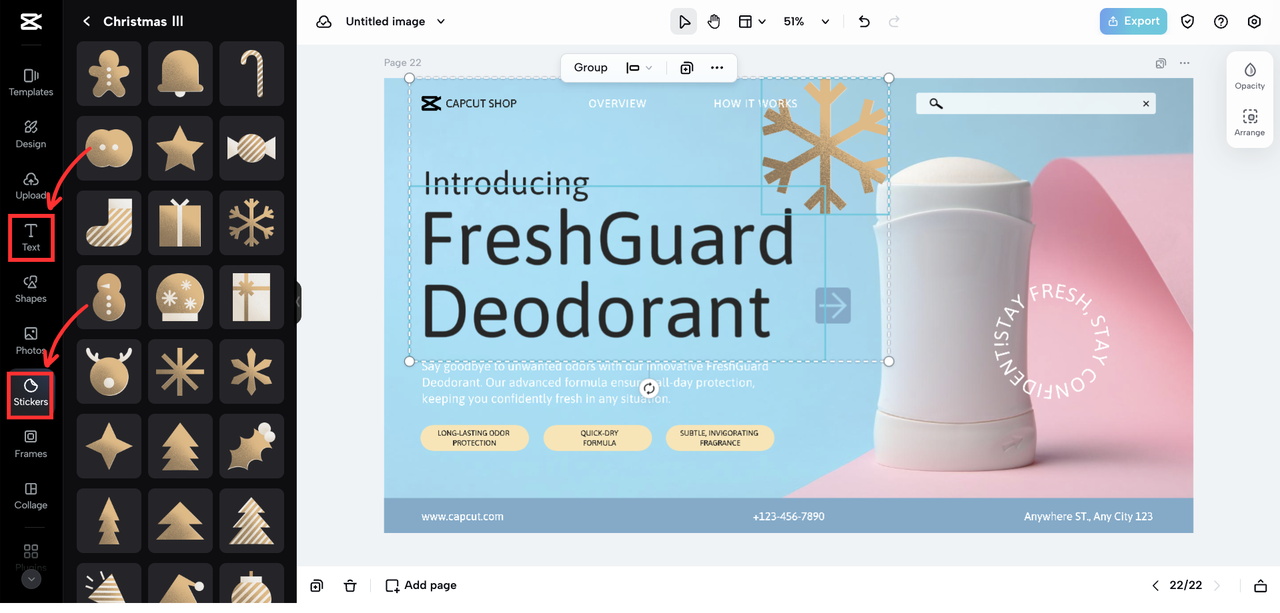This screenshot has height=613, width=1280.
Task: Select the reindeer face sticker
Action: tap(109, 371)
